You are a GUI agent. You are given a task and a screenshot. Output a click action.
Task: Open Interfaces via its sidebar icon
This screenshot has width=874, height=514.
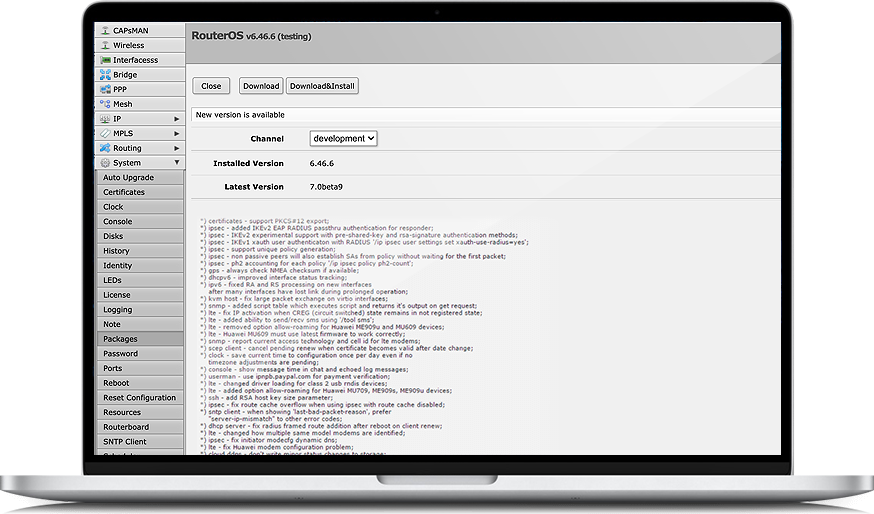[104, 60]
